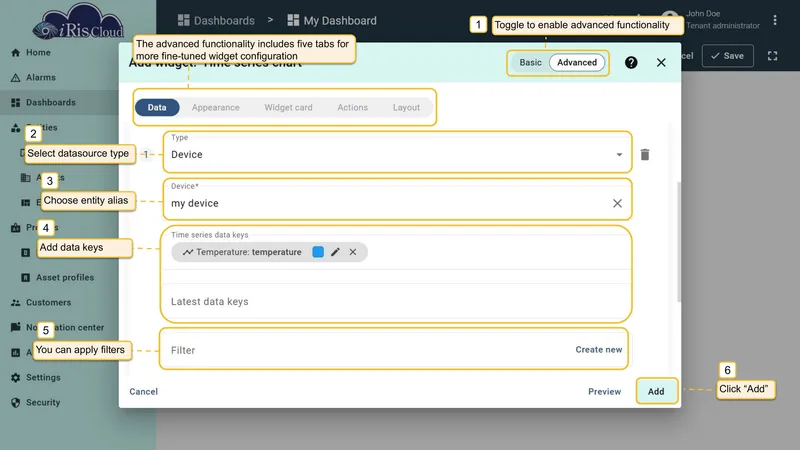Switch widget mode to Basic
Screen dimensions: 800x450
pos(530,62)
